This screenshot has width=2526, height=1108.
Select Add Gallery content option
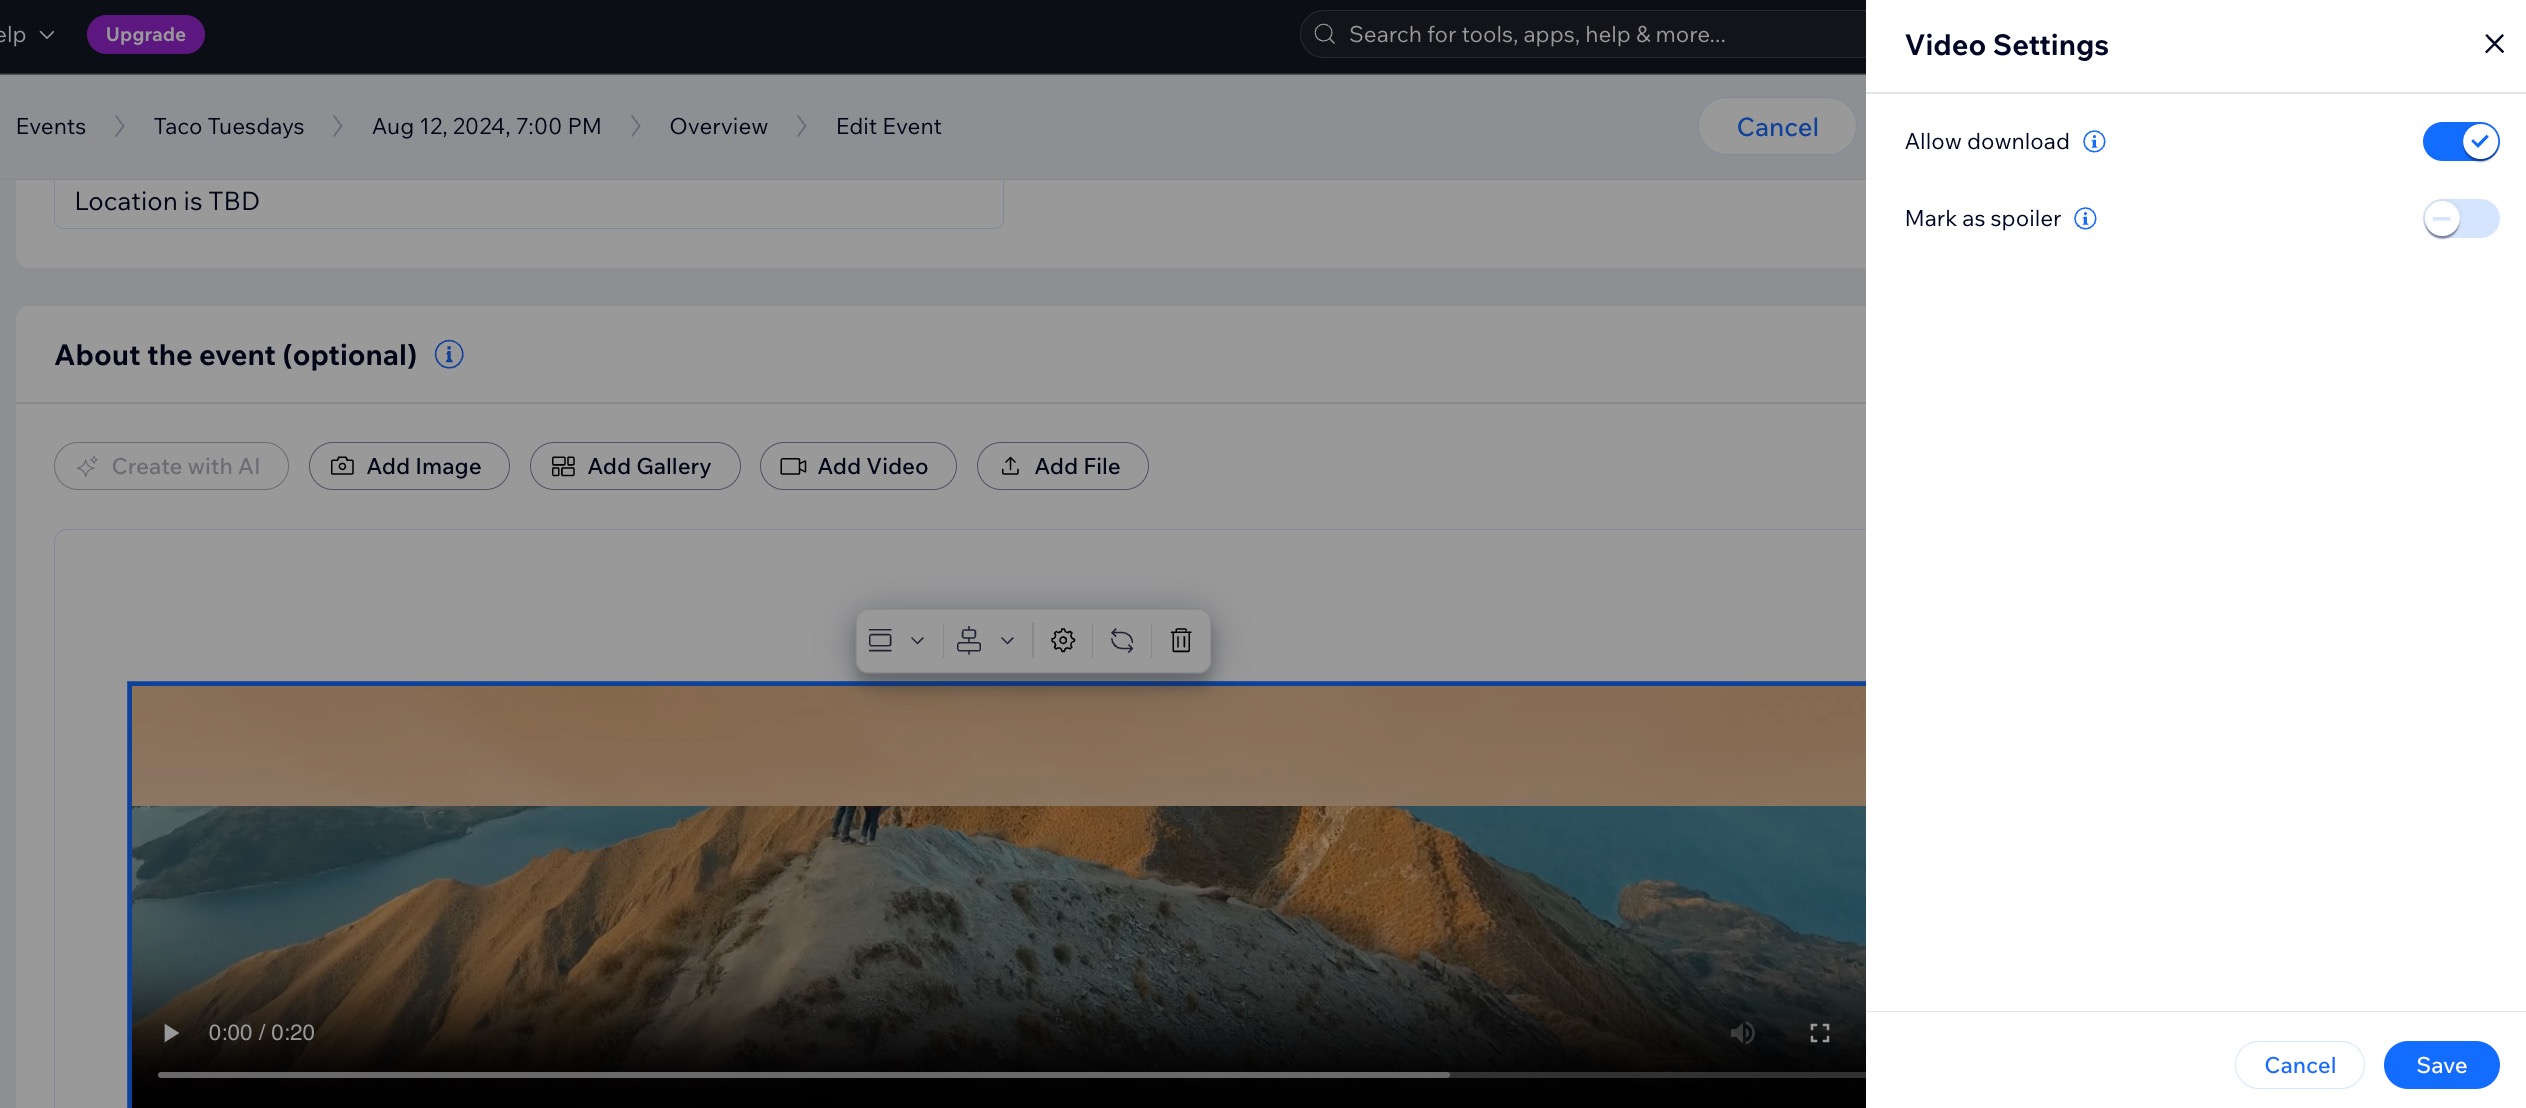[633, 465]
